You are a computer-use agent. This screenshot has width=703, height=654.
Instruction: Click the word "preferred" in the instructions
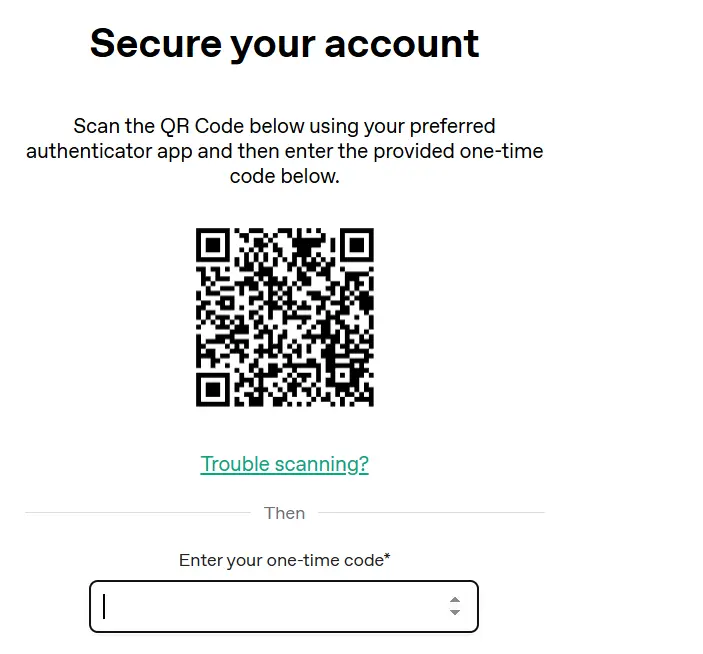452,127
